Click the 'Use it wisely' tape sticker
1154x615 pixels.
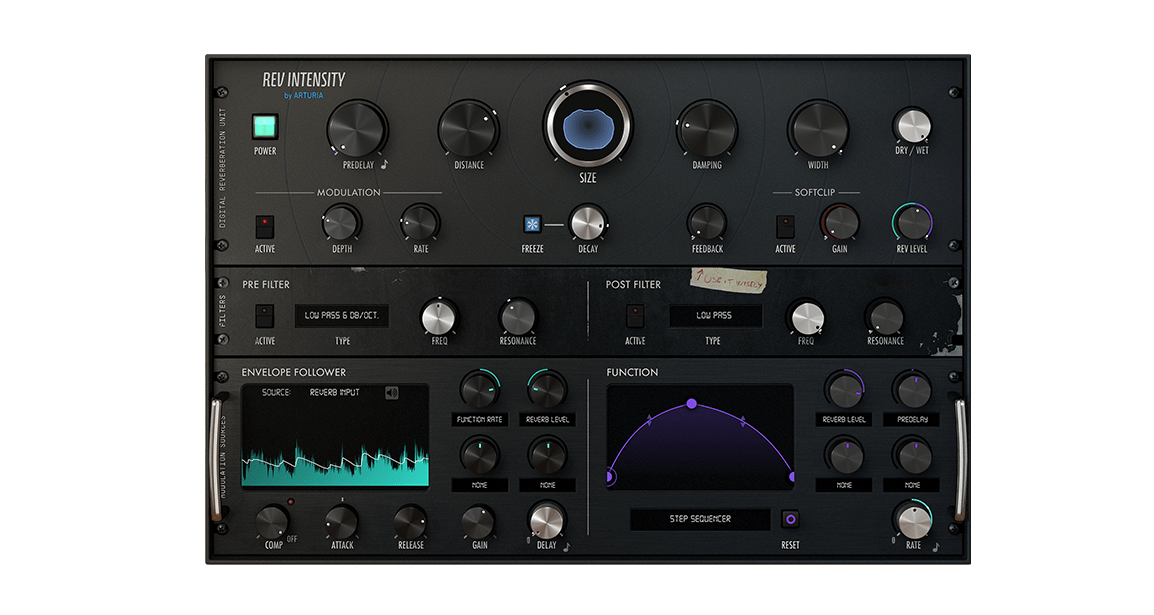(729, 280)
